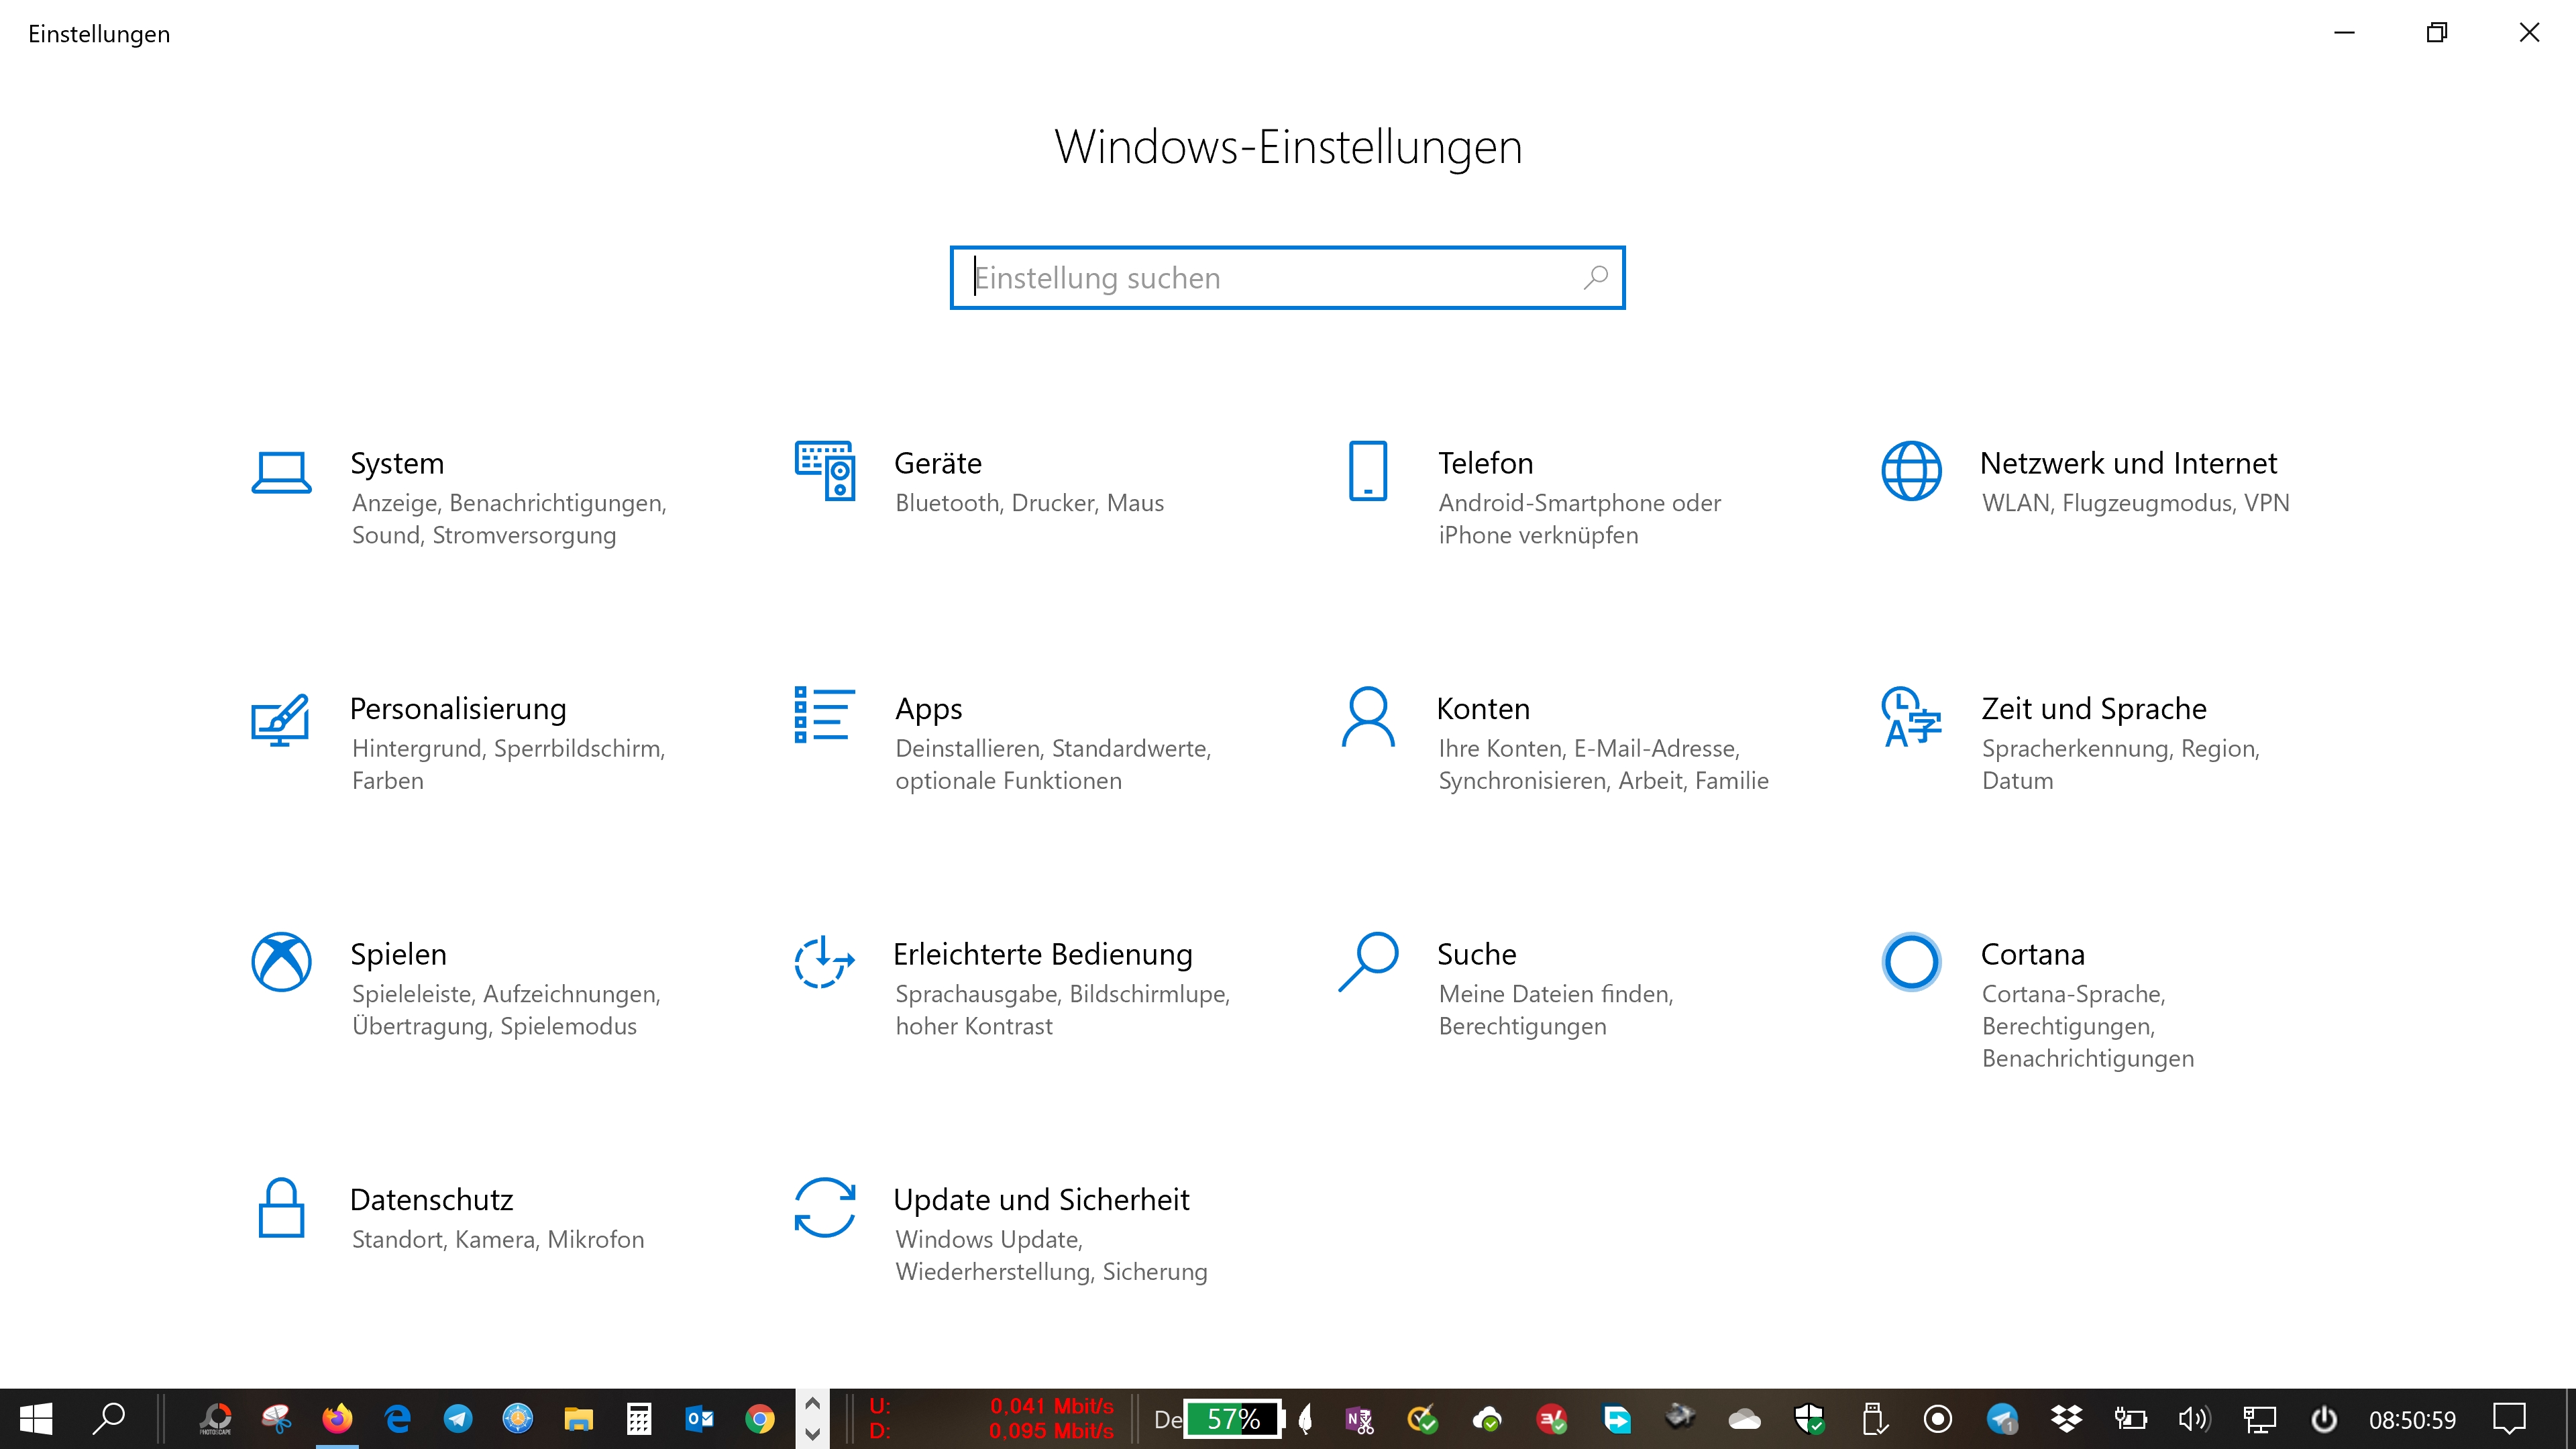The image size is (2576, 1449).
Task: Open the Personalisierung paintbrush icon
Action: (281, 718)
